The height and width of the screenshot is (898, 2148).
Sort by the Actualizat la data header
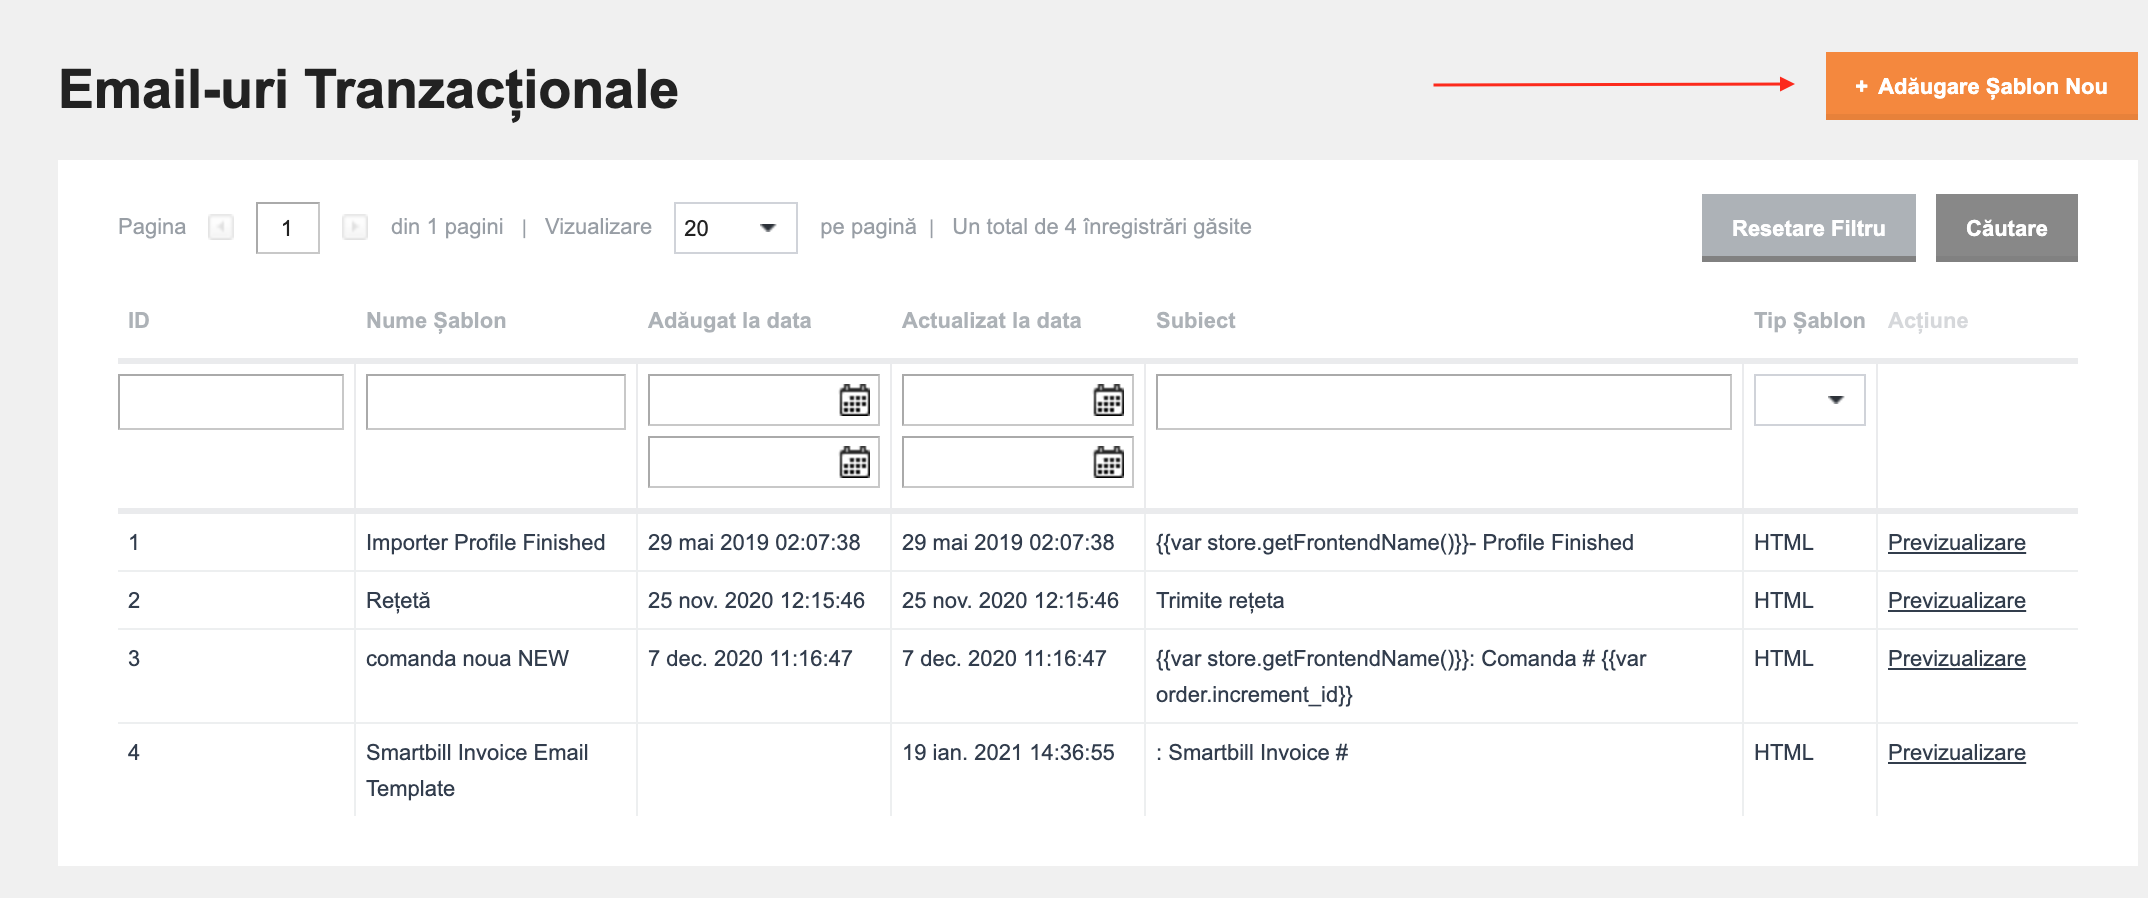pos(991,321)
